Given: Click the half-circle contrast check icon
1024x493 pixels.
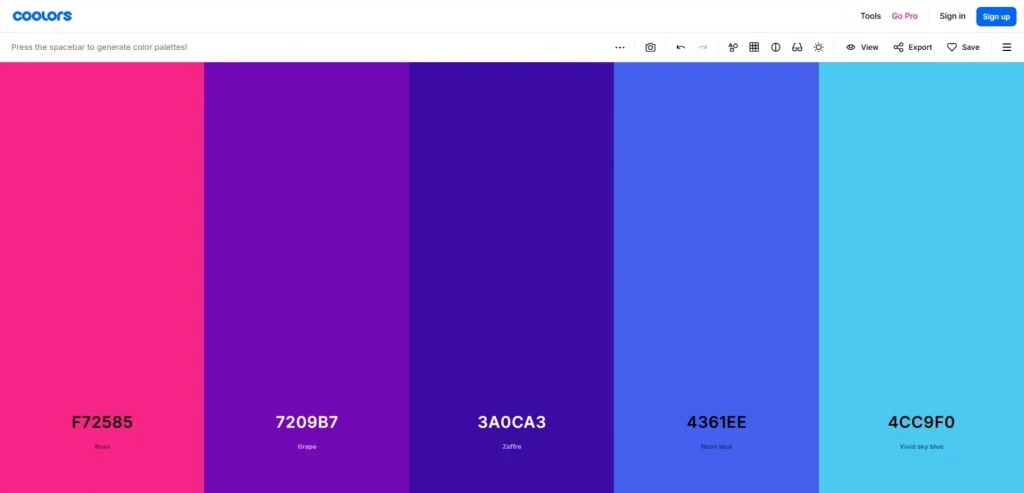Looking at the screenshot, I should coord(776,47).
